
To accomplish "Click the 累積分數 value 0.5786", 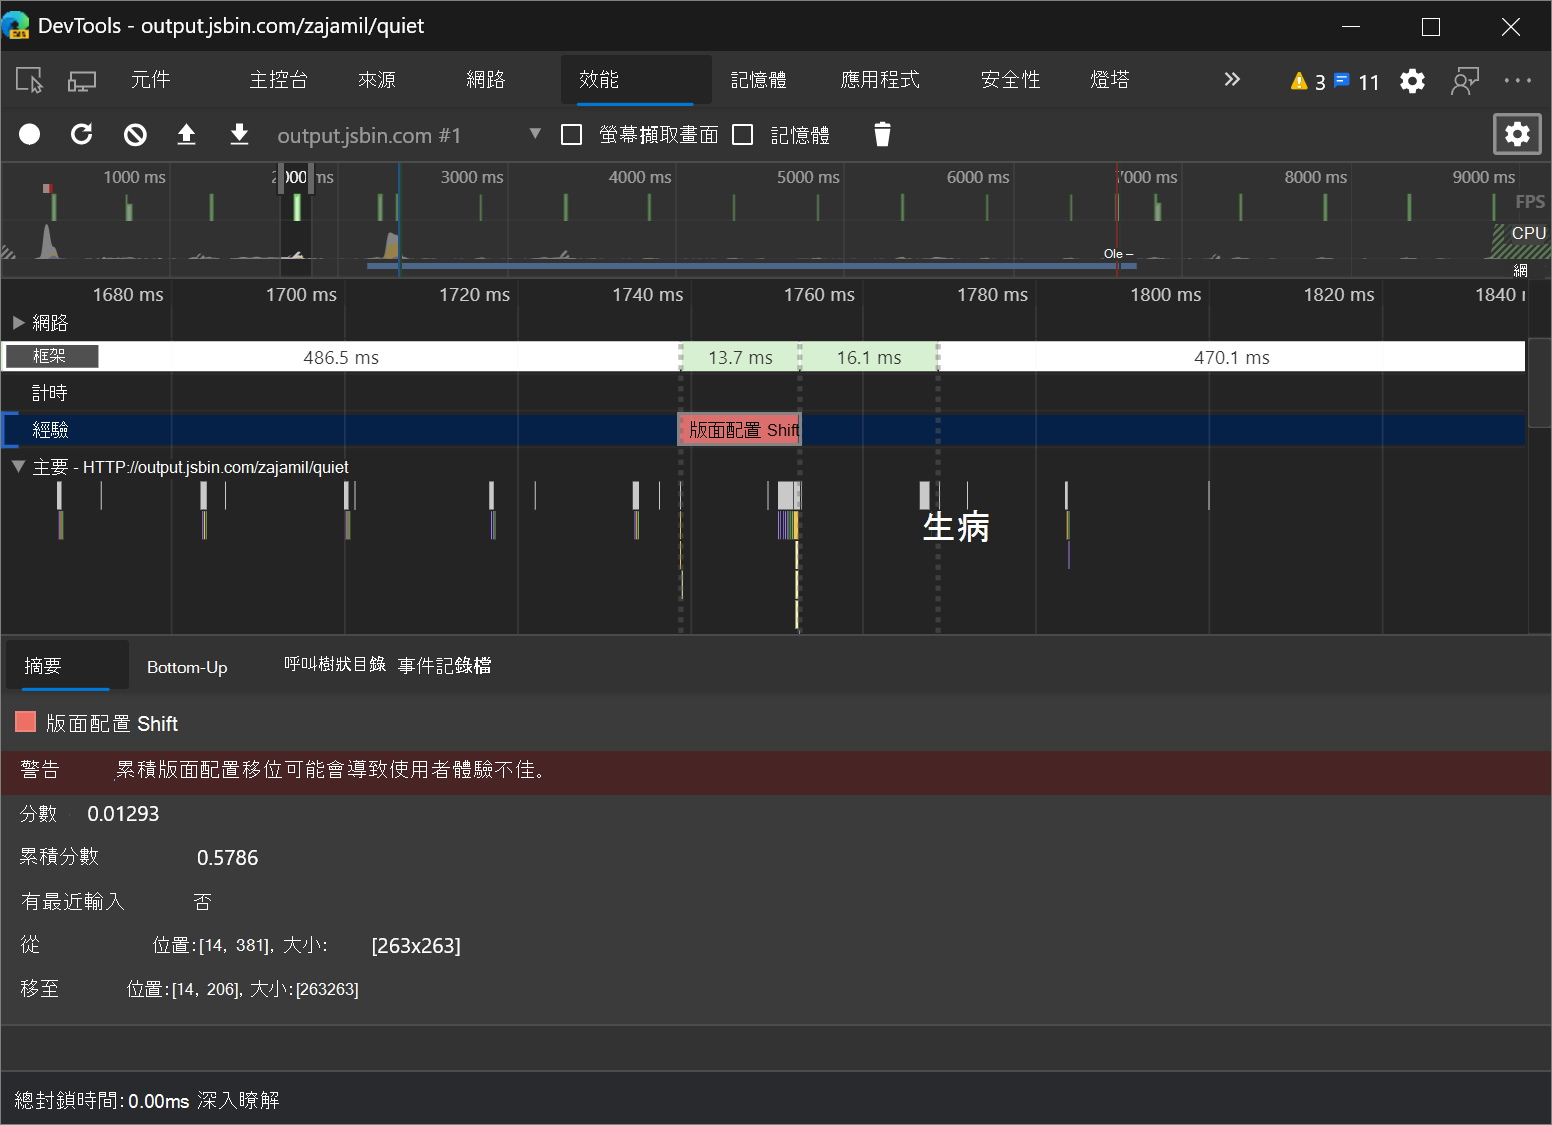I will click(227, 858).
